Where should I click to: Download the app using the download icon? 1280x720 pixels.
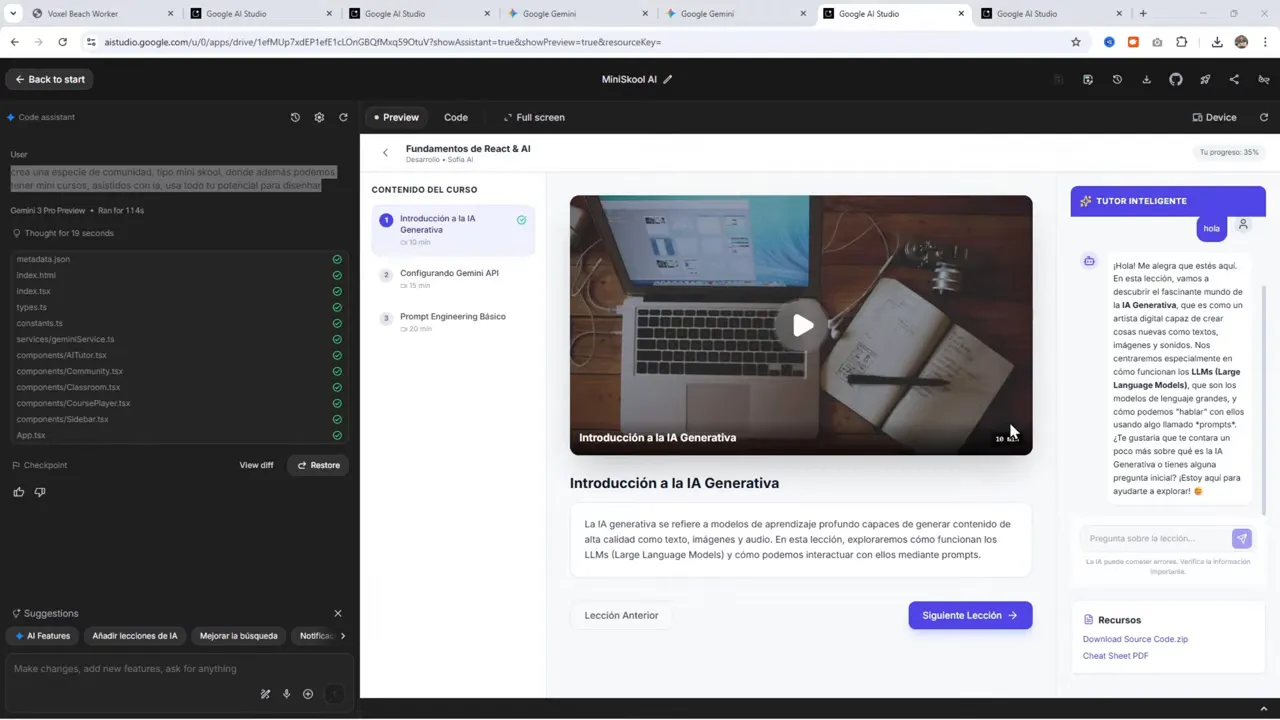1146,79
